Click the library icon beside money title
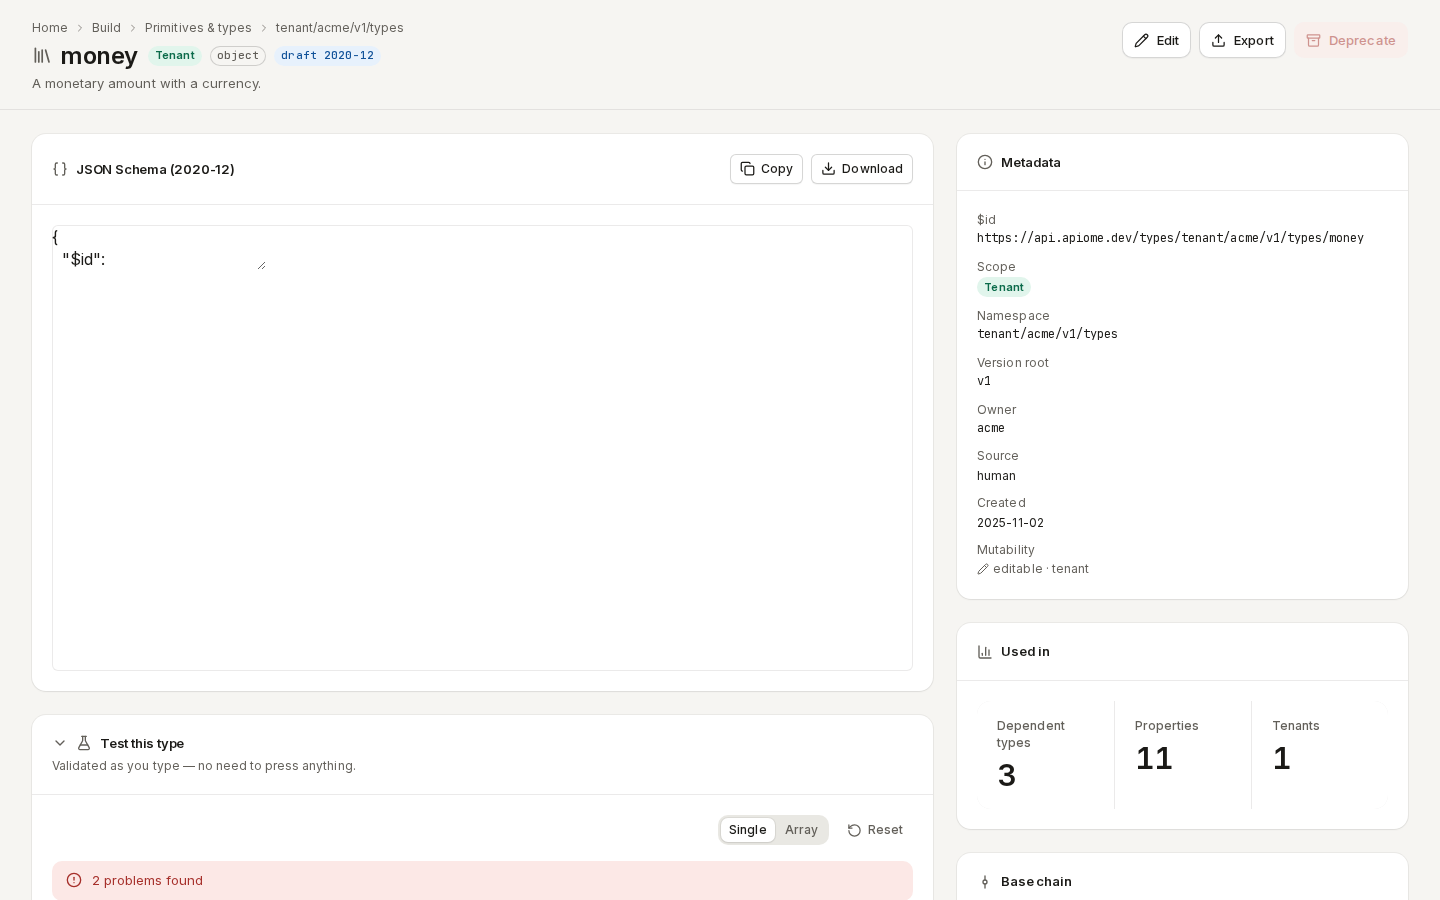1440x900 pixels. coord(41,56)
